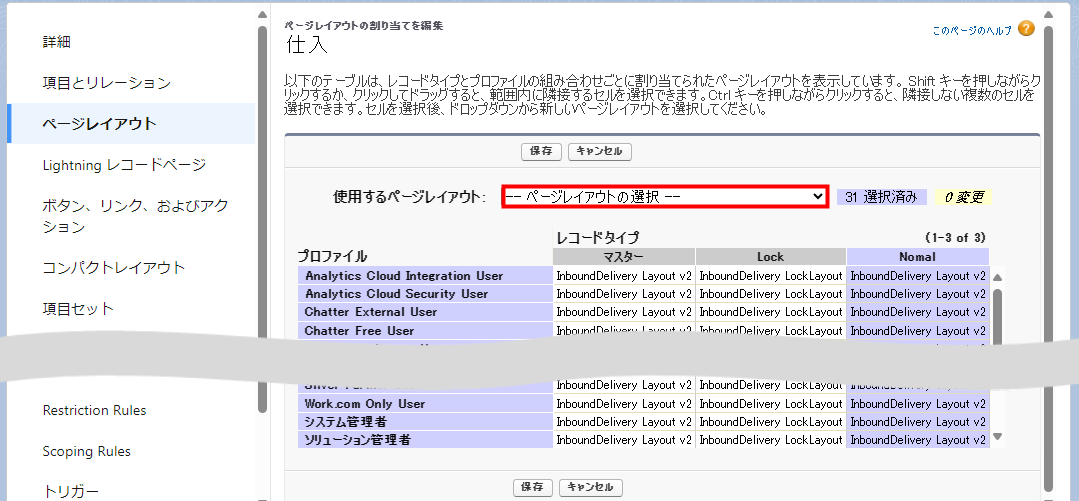Screen dimensions: 1079x501
Task: Click the Lock record type column header
Action: pyautogui.click(x=770, y=257)
